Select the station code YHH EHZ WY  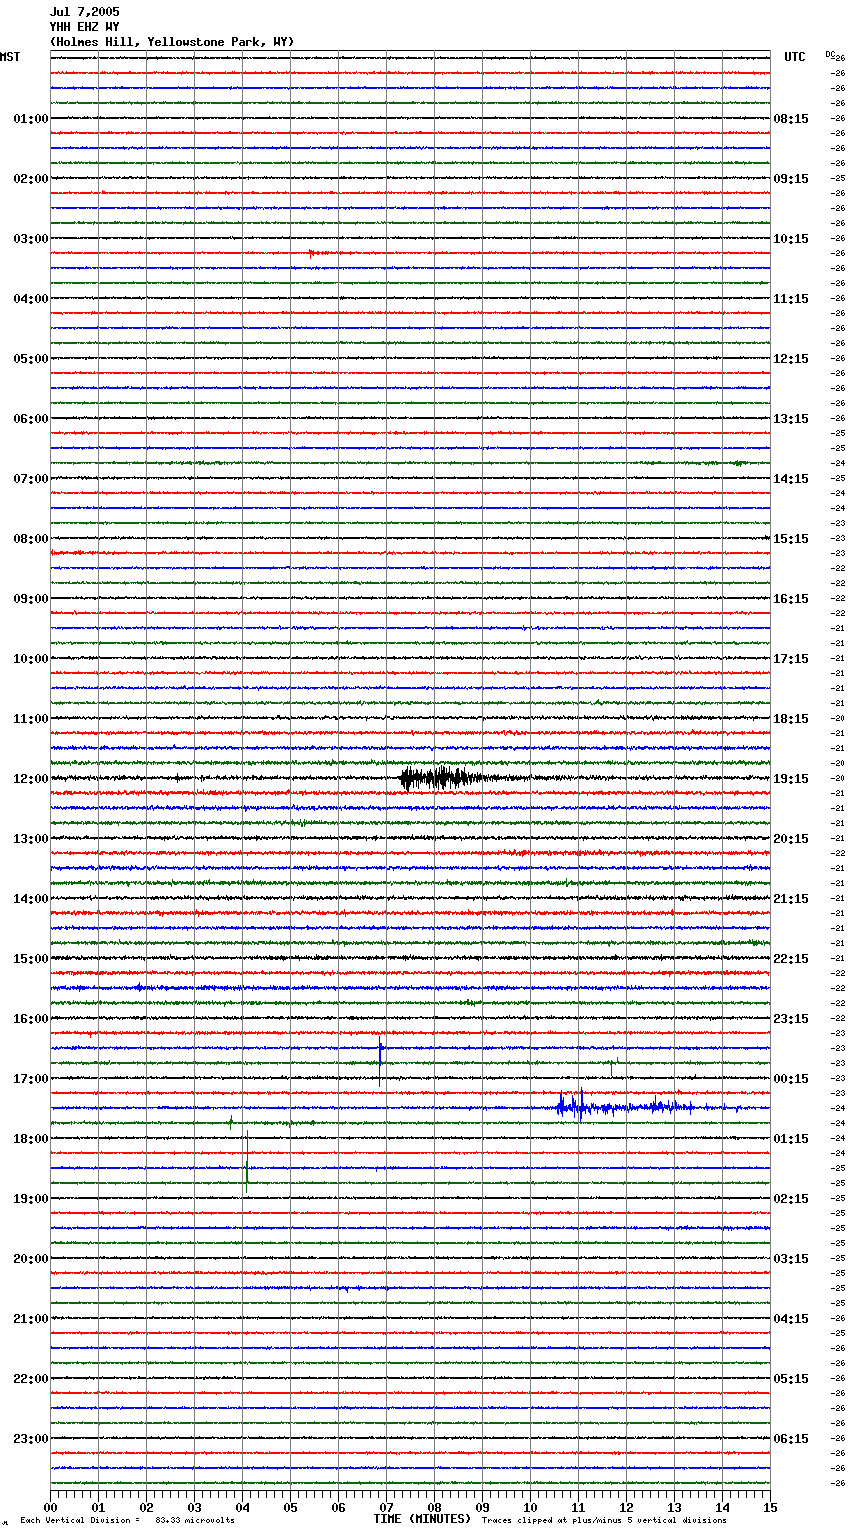click(85, 27)
